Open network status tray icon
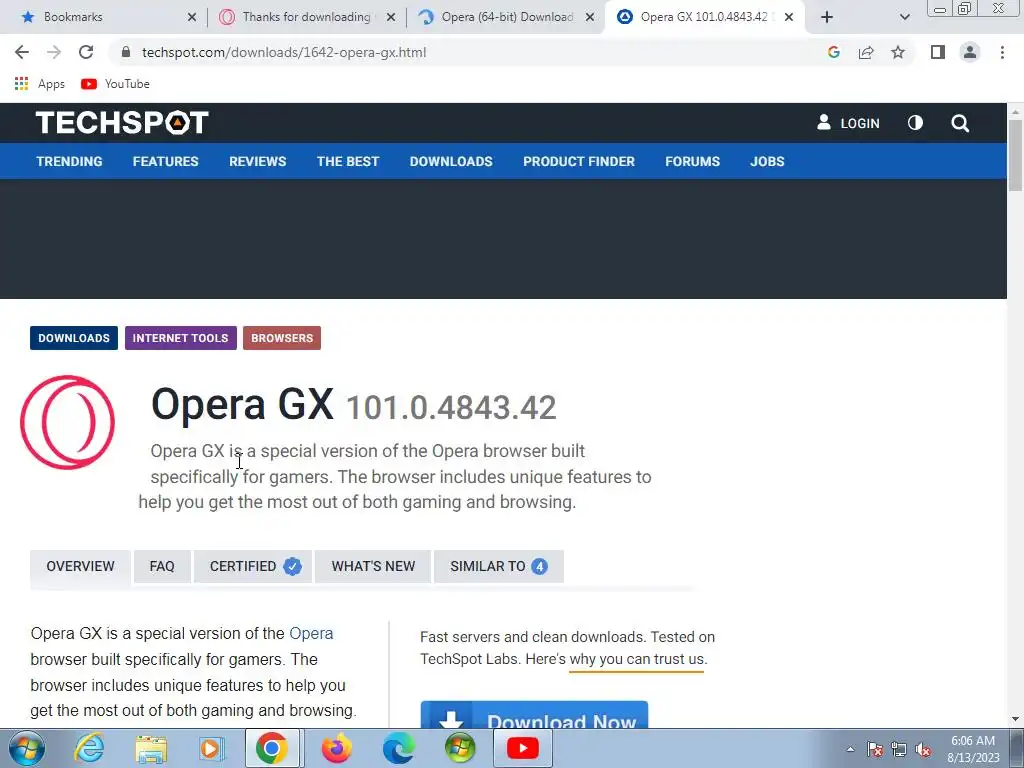1024x768 pixels. [899, 750]
